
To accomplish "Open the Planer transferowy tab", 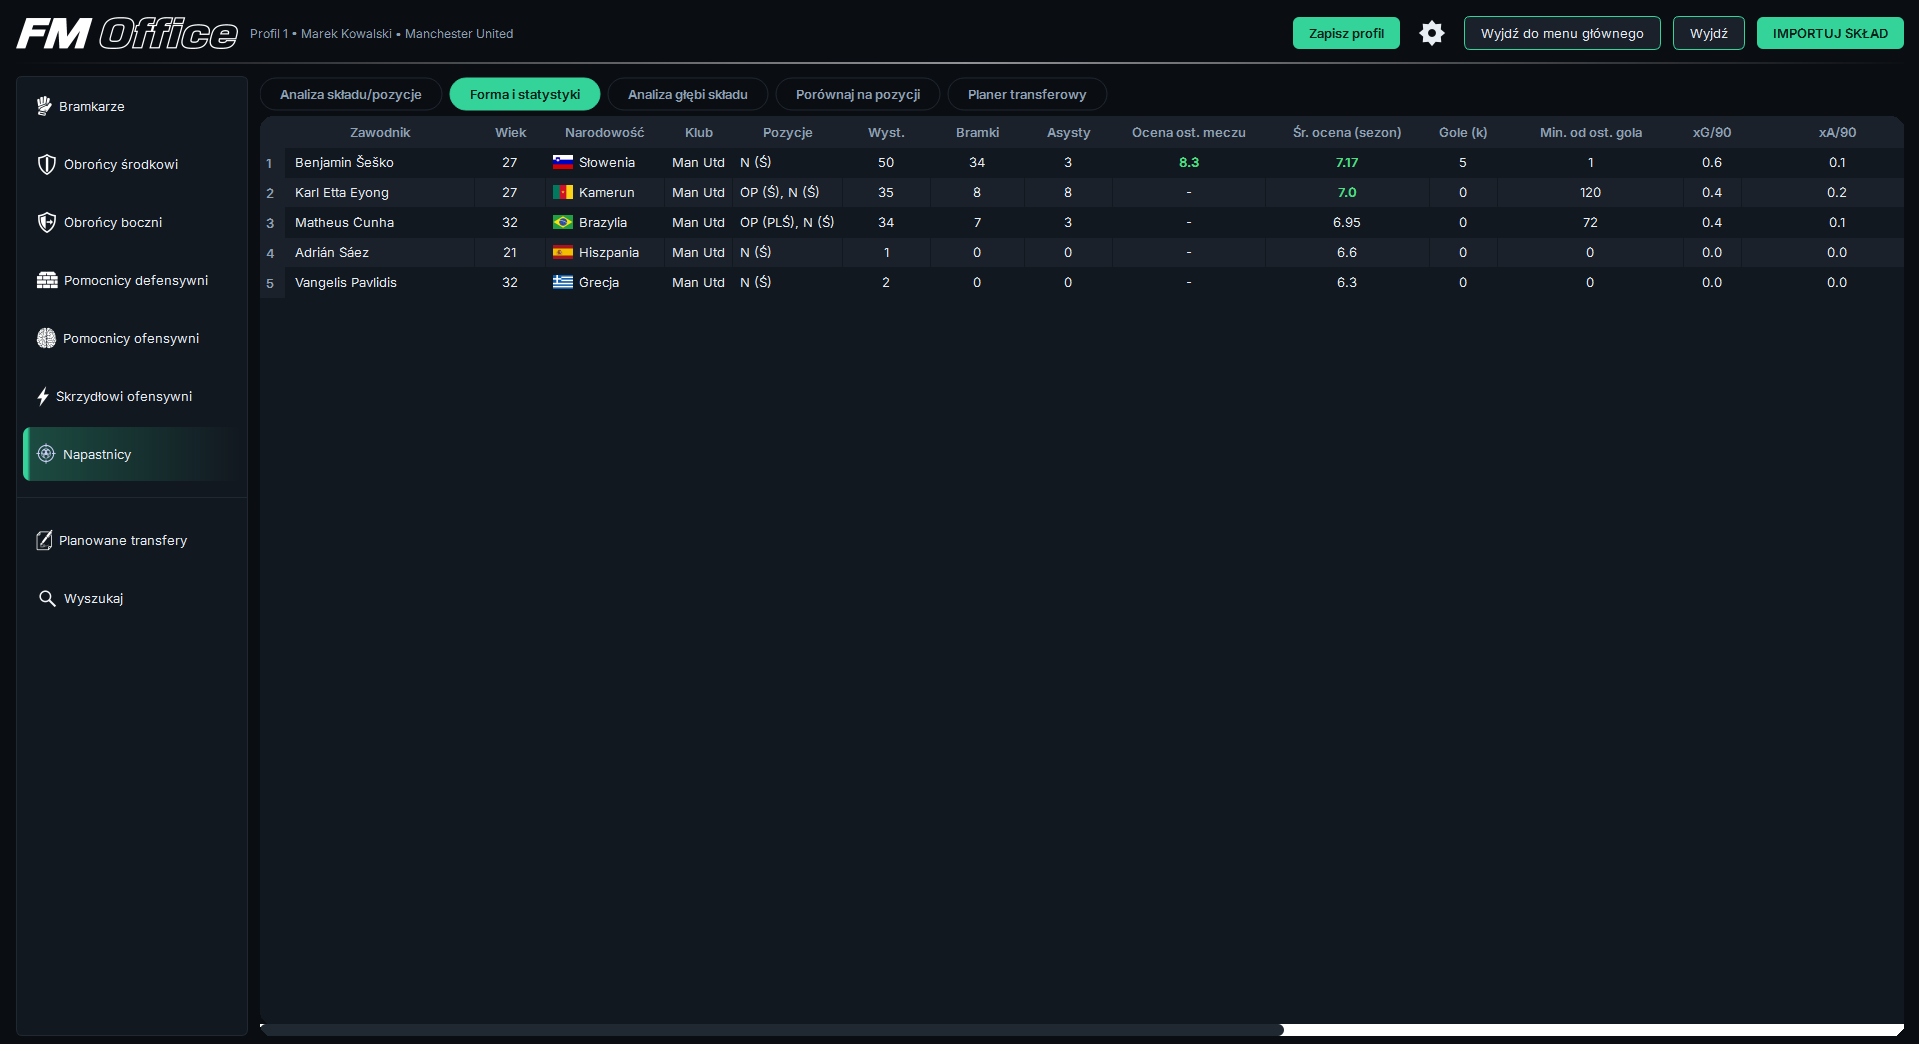I will (x=1027, y=94).
